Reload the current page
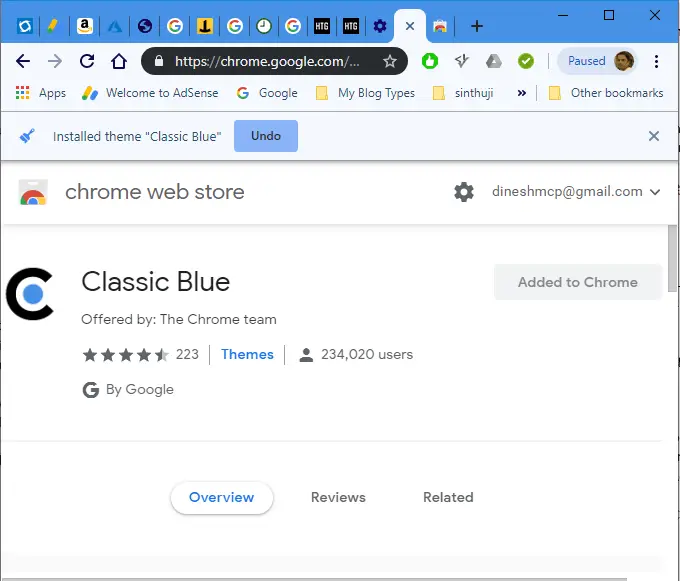 click(87, 61)
